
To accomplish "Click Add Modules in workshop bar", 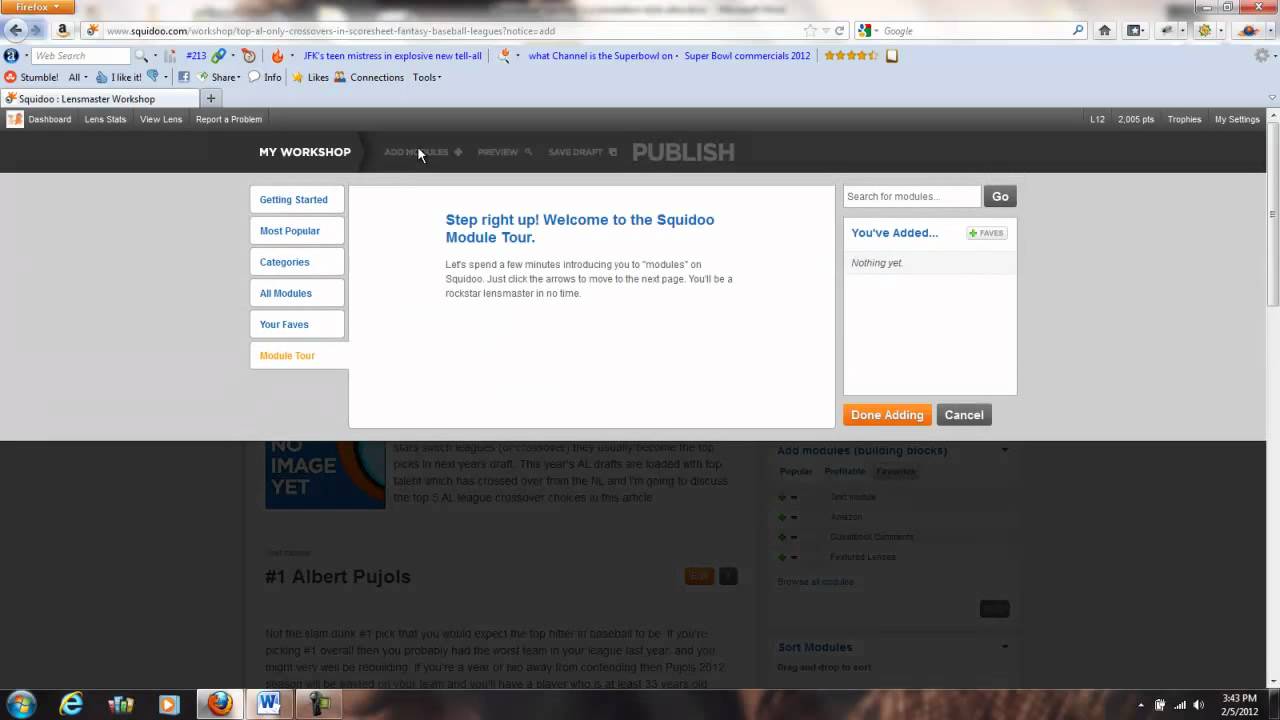I will [423, 152].
